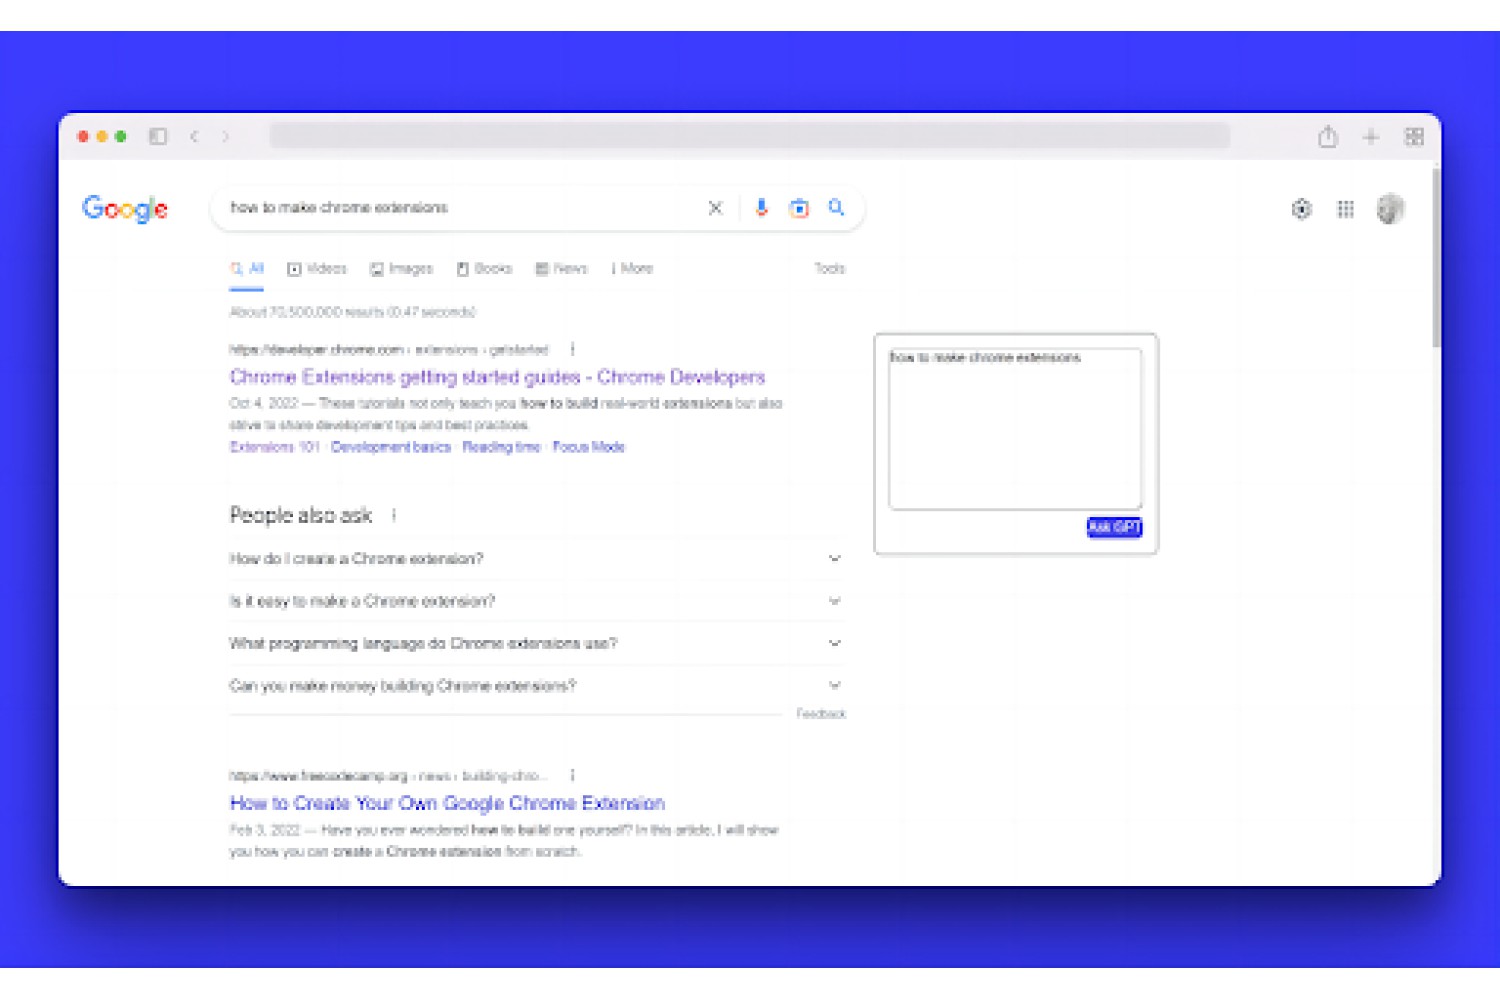Open 'Chrome Extensions getting started guides' result
1500x1000 pixels.
coord(497,377)
